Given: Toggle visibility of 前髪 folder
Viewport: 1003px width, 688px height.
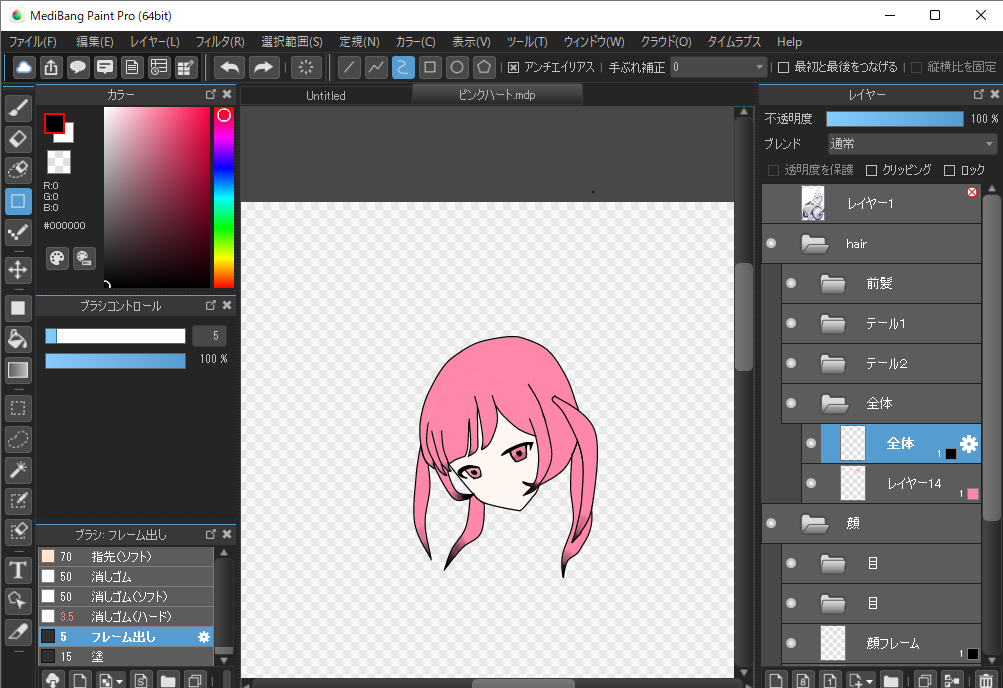Looking at the screenshot, I should [791, 283].
